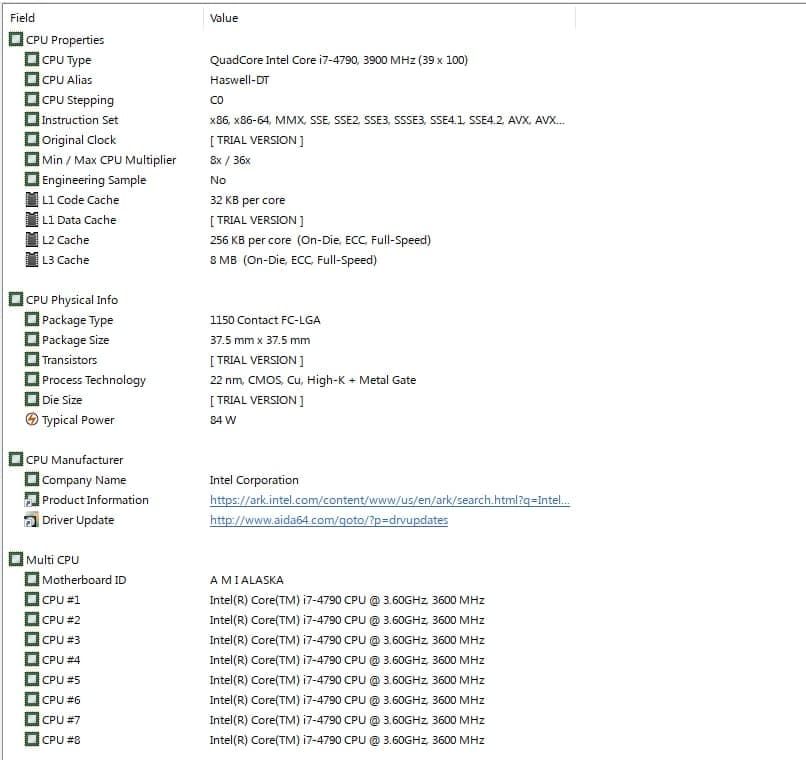This screenshot has width=806, height=760.
Task: Select the CPU #7 processor value
Action: click(347, 720)
